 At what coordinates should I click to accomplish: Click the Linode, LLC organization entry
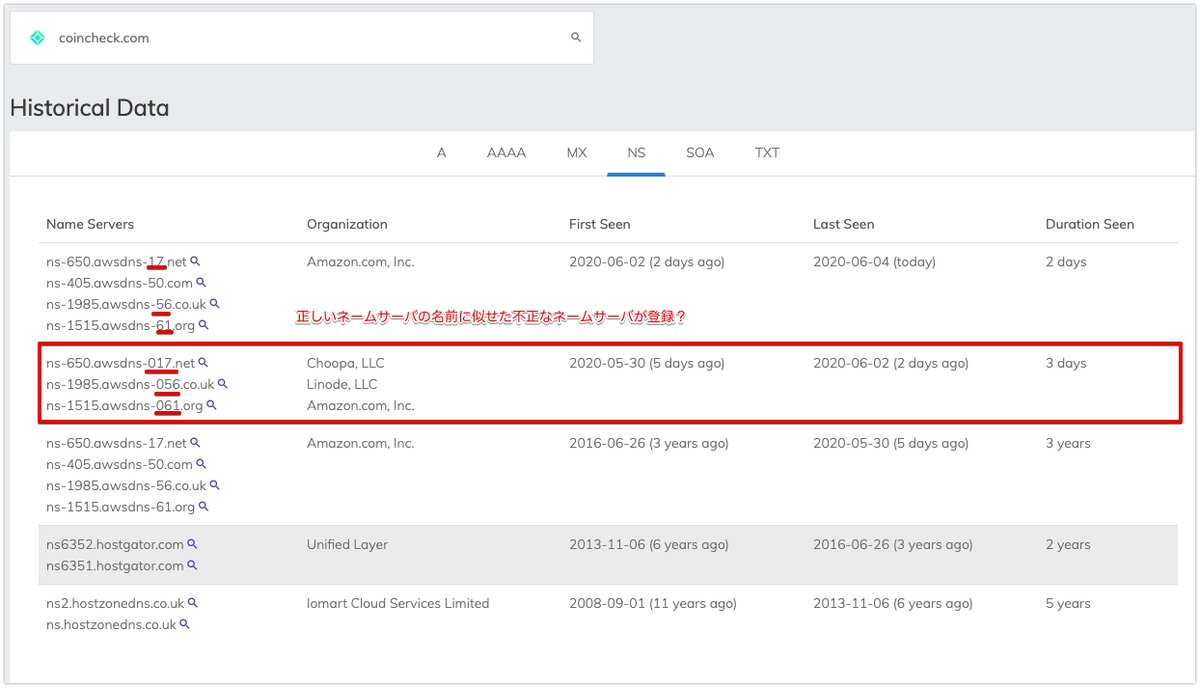(342, 384)
